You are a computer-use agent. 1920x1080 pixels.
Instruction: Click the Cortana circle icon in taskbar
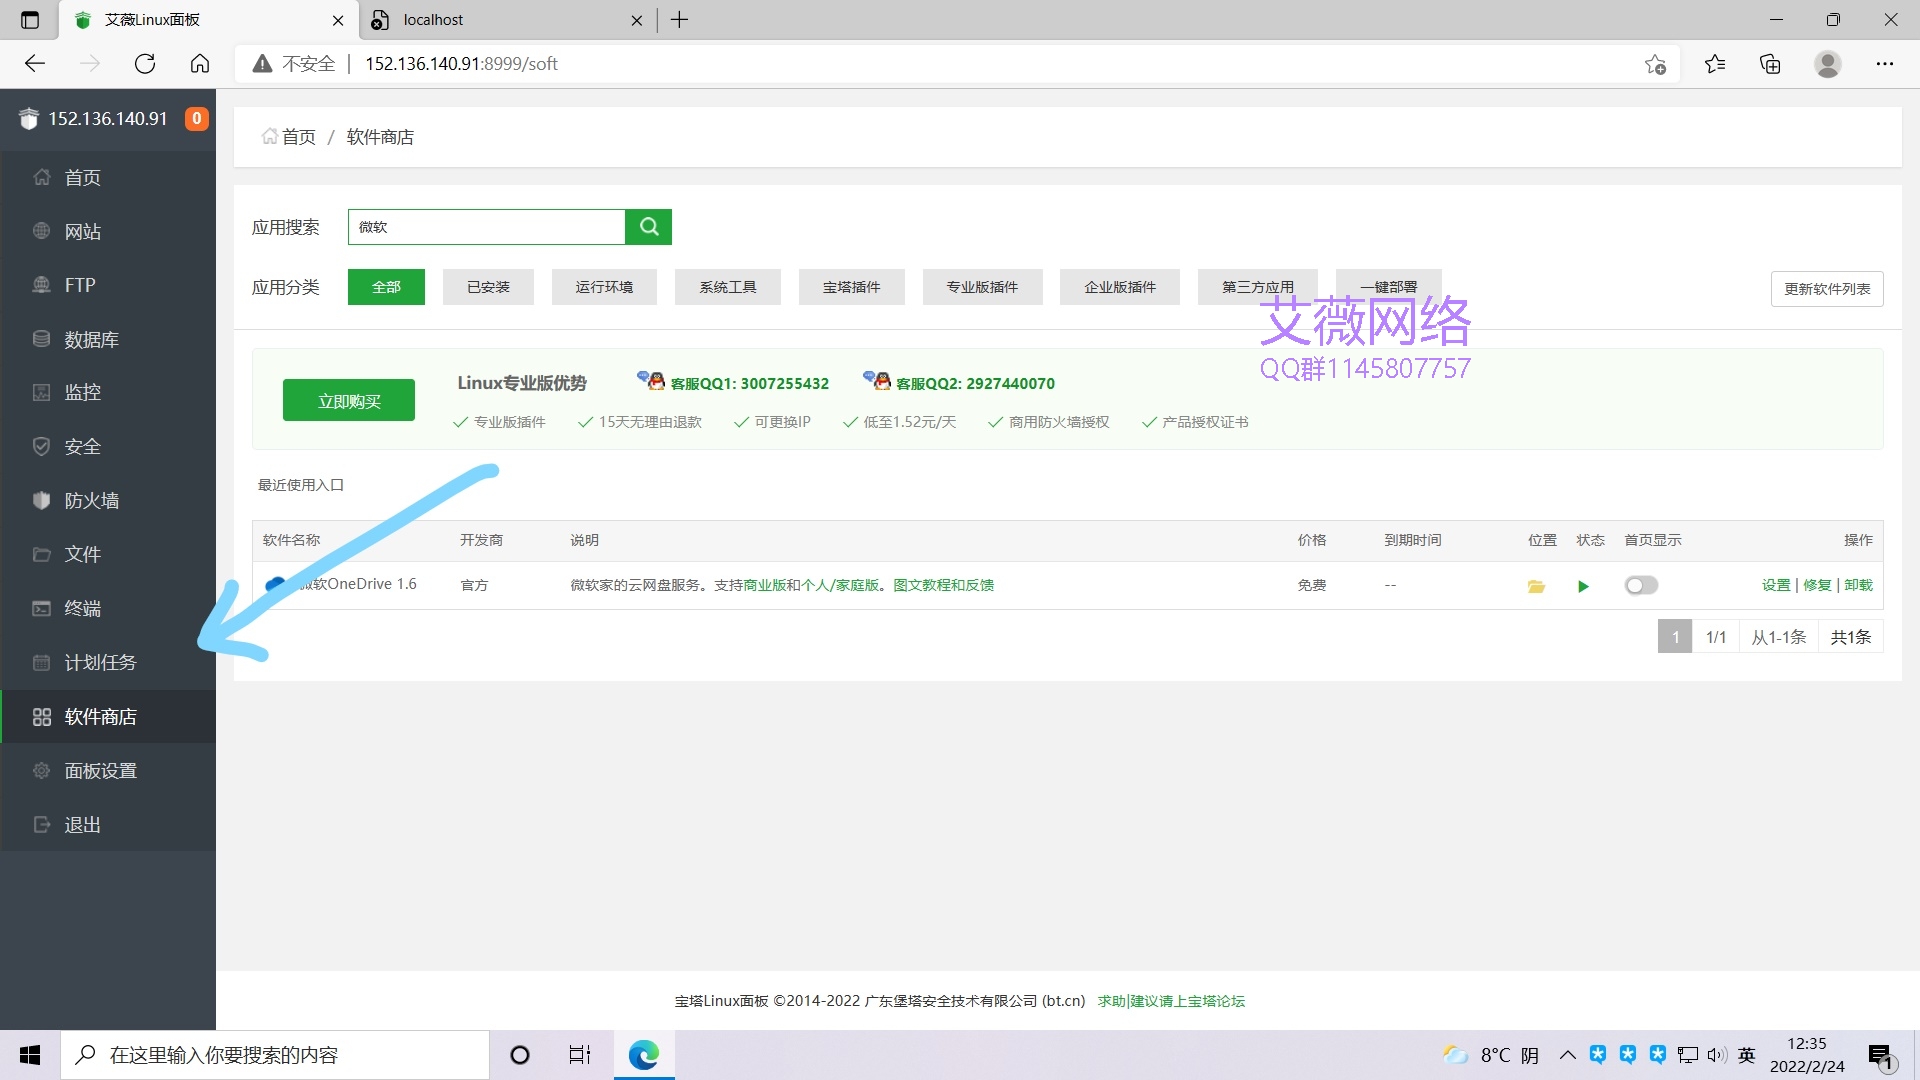519,1055
